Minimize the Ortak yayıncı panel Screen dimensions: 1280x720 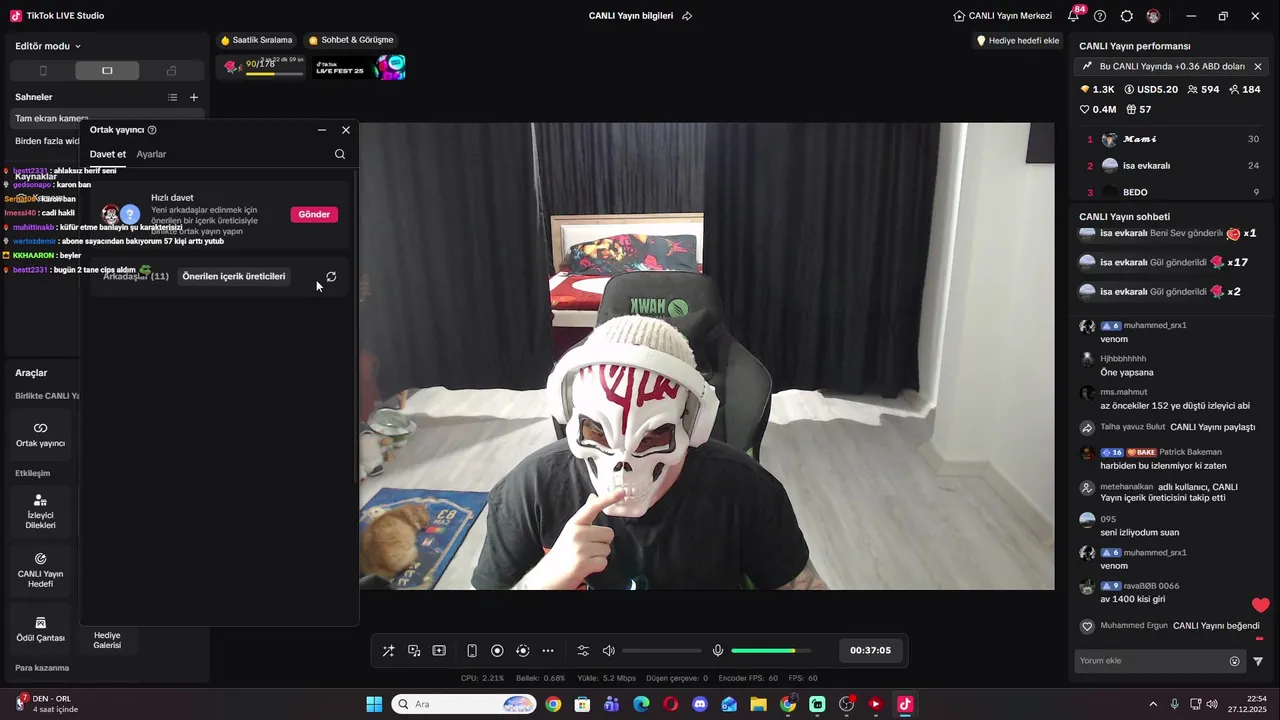point(322,130)
